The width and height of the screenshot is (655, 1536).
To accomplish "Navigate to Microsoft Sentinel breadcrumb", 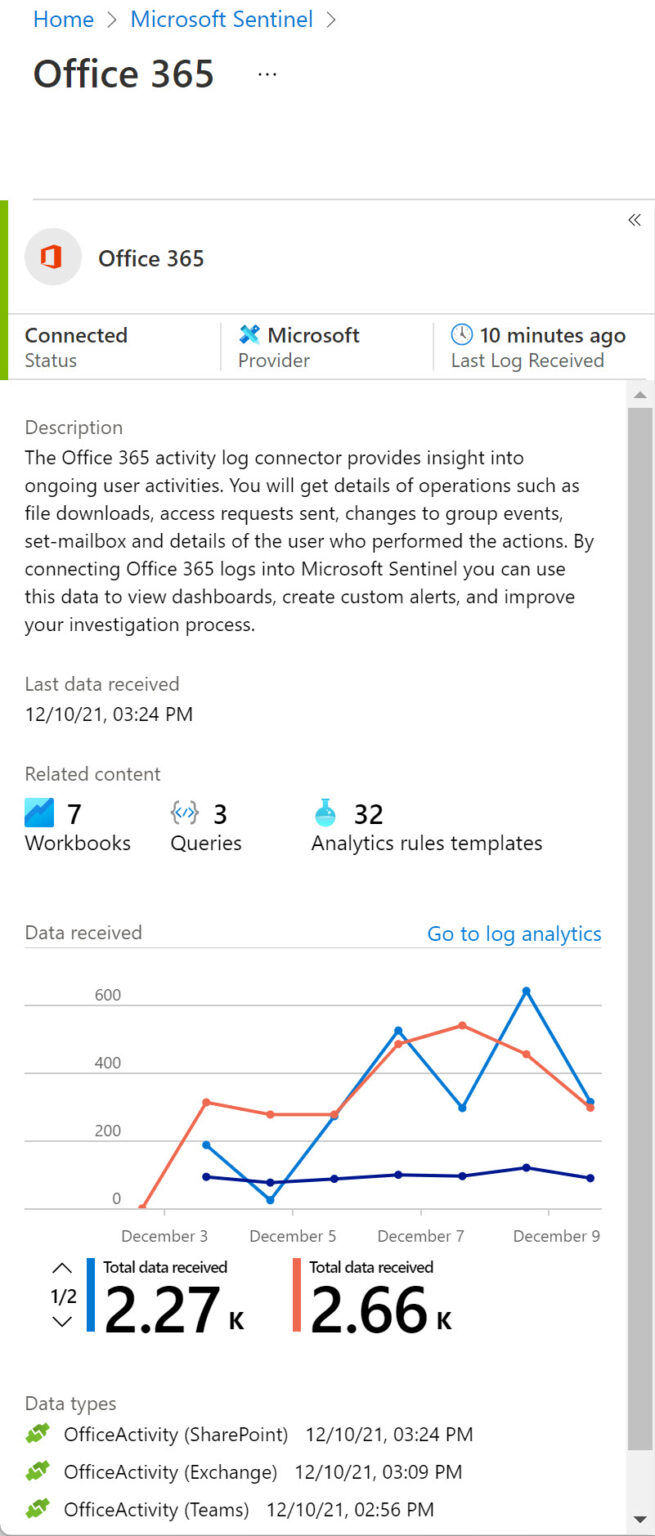I will [x=221, y=19].
